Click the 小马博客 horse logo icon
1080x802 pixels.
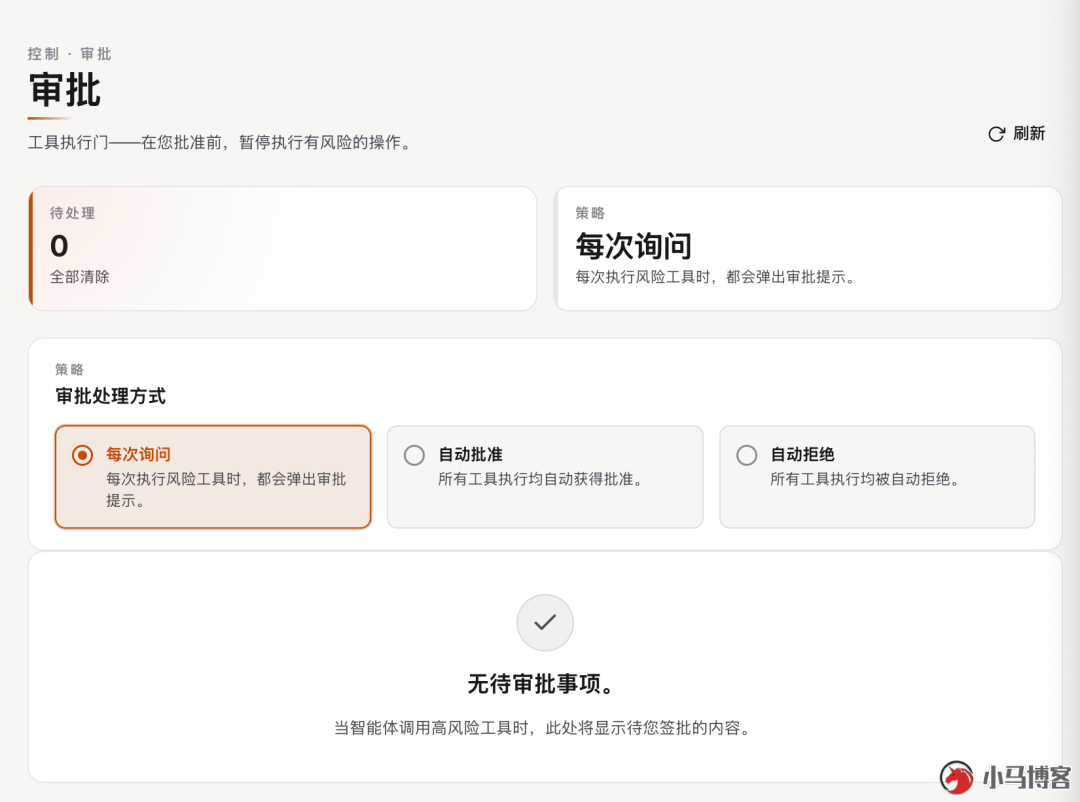click(x=957, y=777)
